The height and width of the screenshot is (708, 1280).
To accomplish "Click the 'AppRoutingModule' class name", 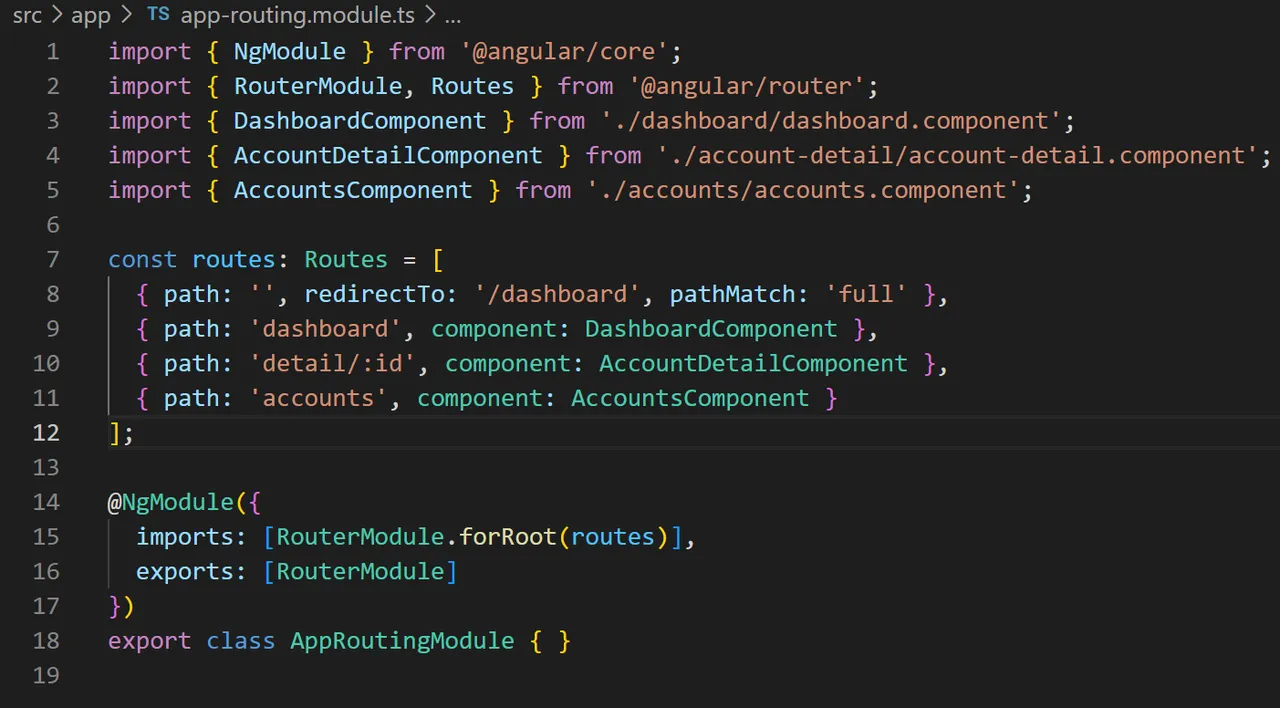I will [x=402, y=640].
